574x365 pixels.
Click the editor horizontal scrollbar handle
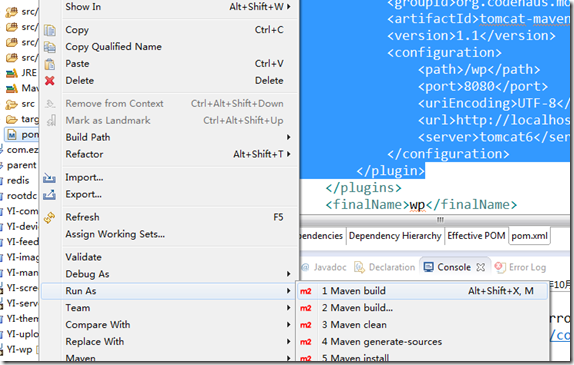[x=440, y=220]
